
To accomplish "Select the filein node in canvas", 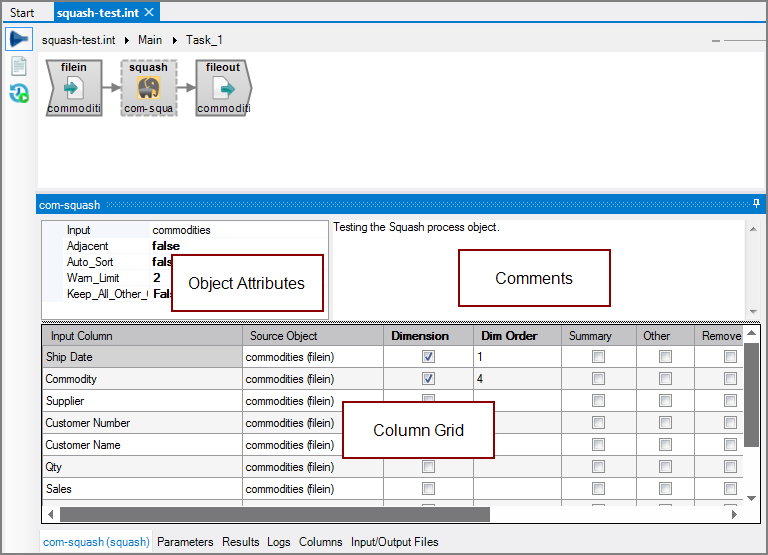I will [x=74, y=87].
